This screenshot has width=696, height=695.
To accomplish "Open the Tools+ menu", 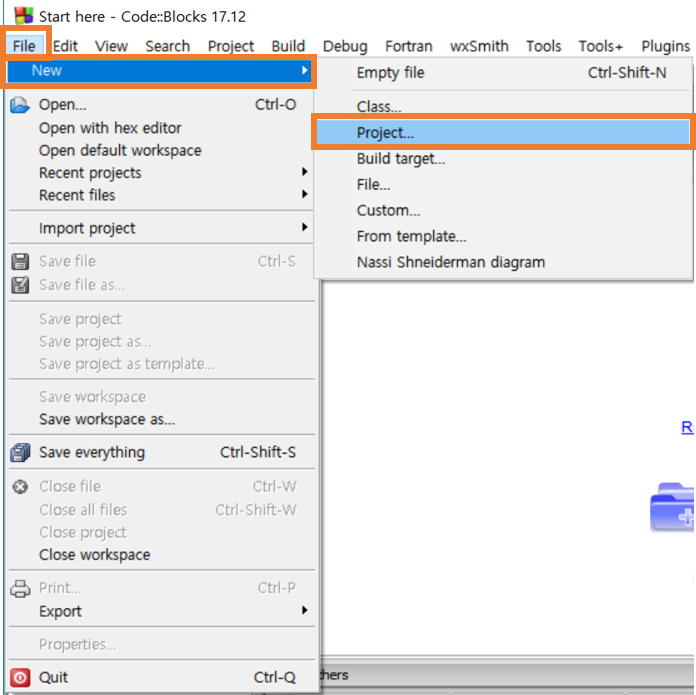I will [x=601, y=46].
